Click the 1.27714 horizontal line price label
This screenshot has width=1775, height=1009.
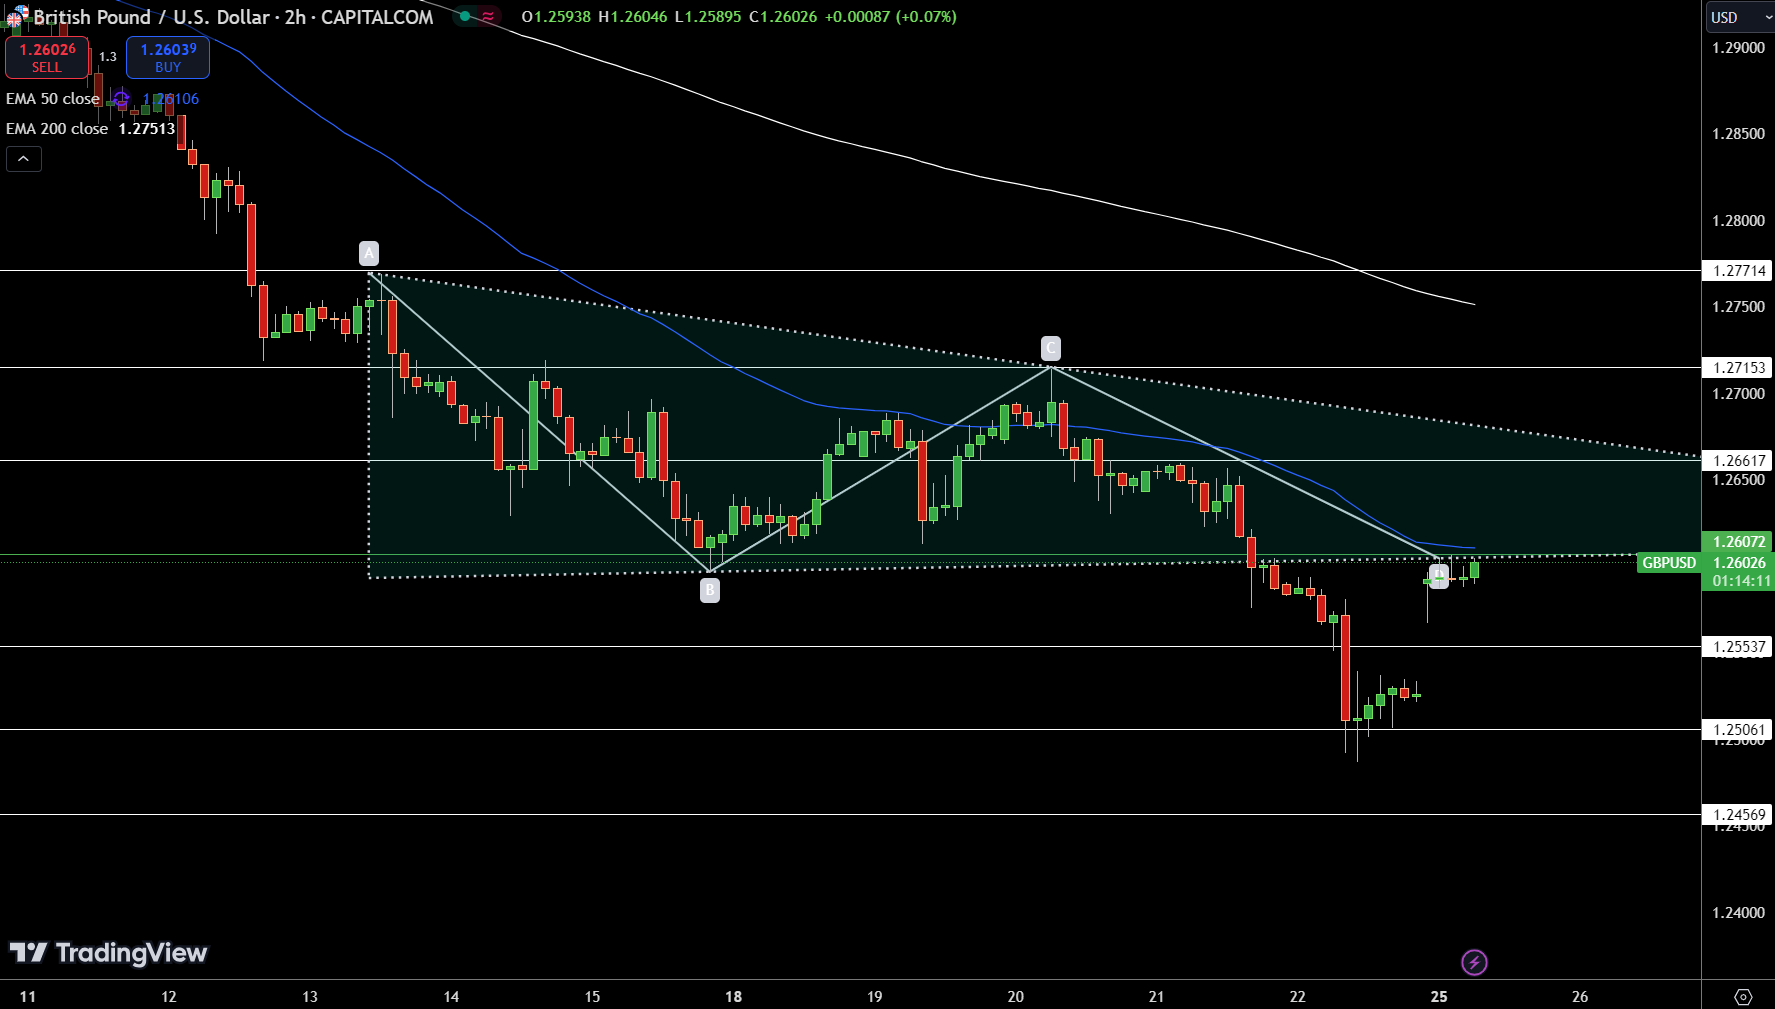click(1738, 271)
